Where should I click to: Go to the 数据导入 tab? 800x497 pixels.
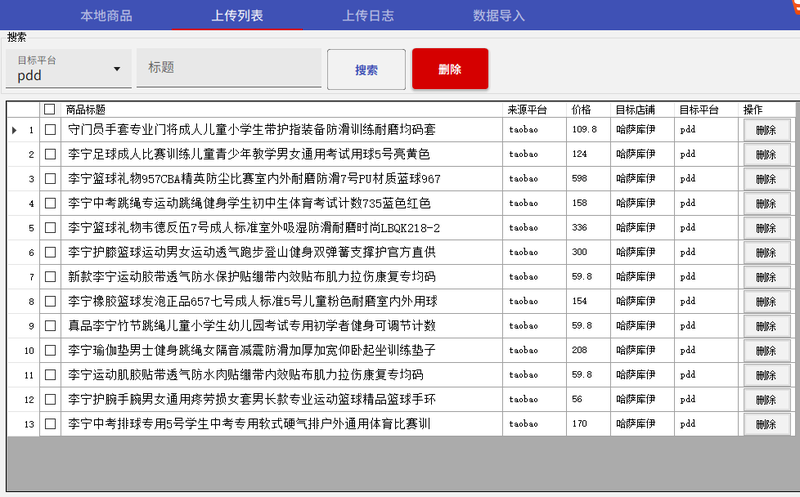tap(499, 16)
